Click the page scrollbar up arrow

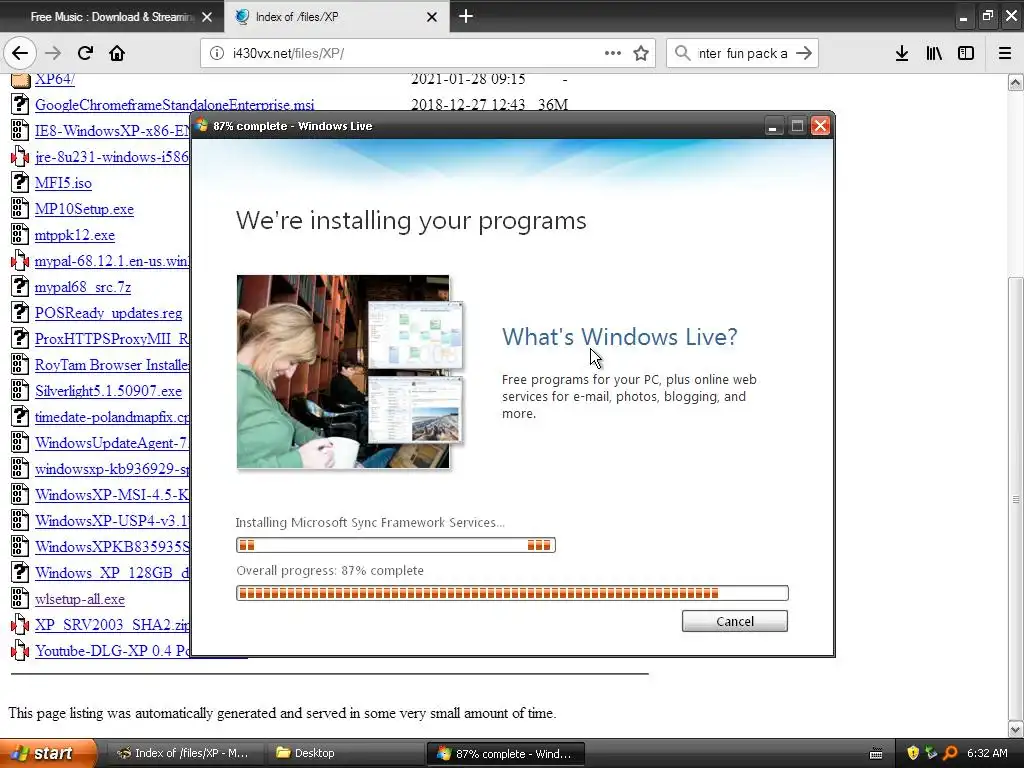coord(1016,82)
